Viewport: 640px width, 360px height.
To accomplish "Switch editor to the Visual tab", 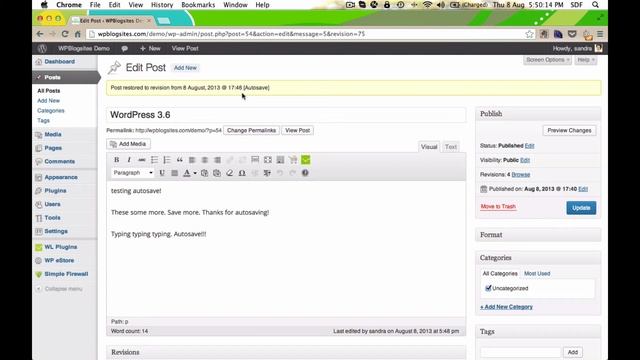I will [429, 147].
